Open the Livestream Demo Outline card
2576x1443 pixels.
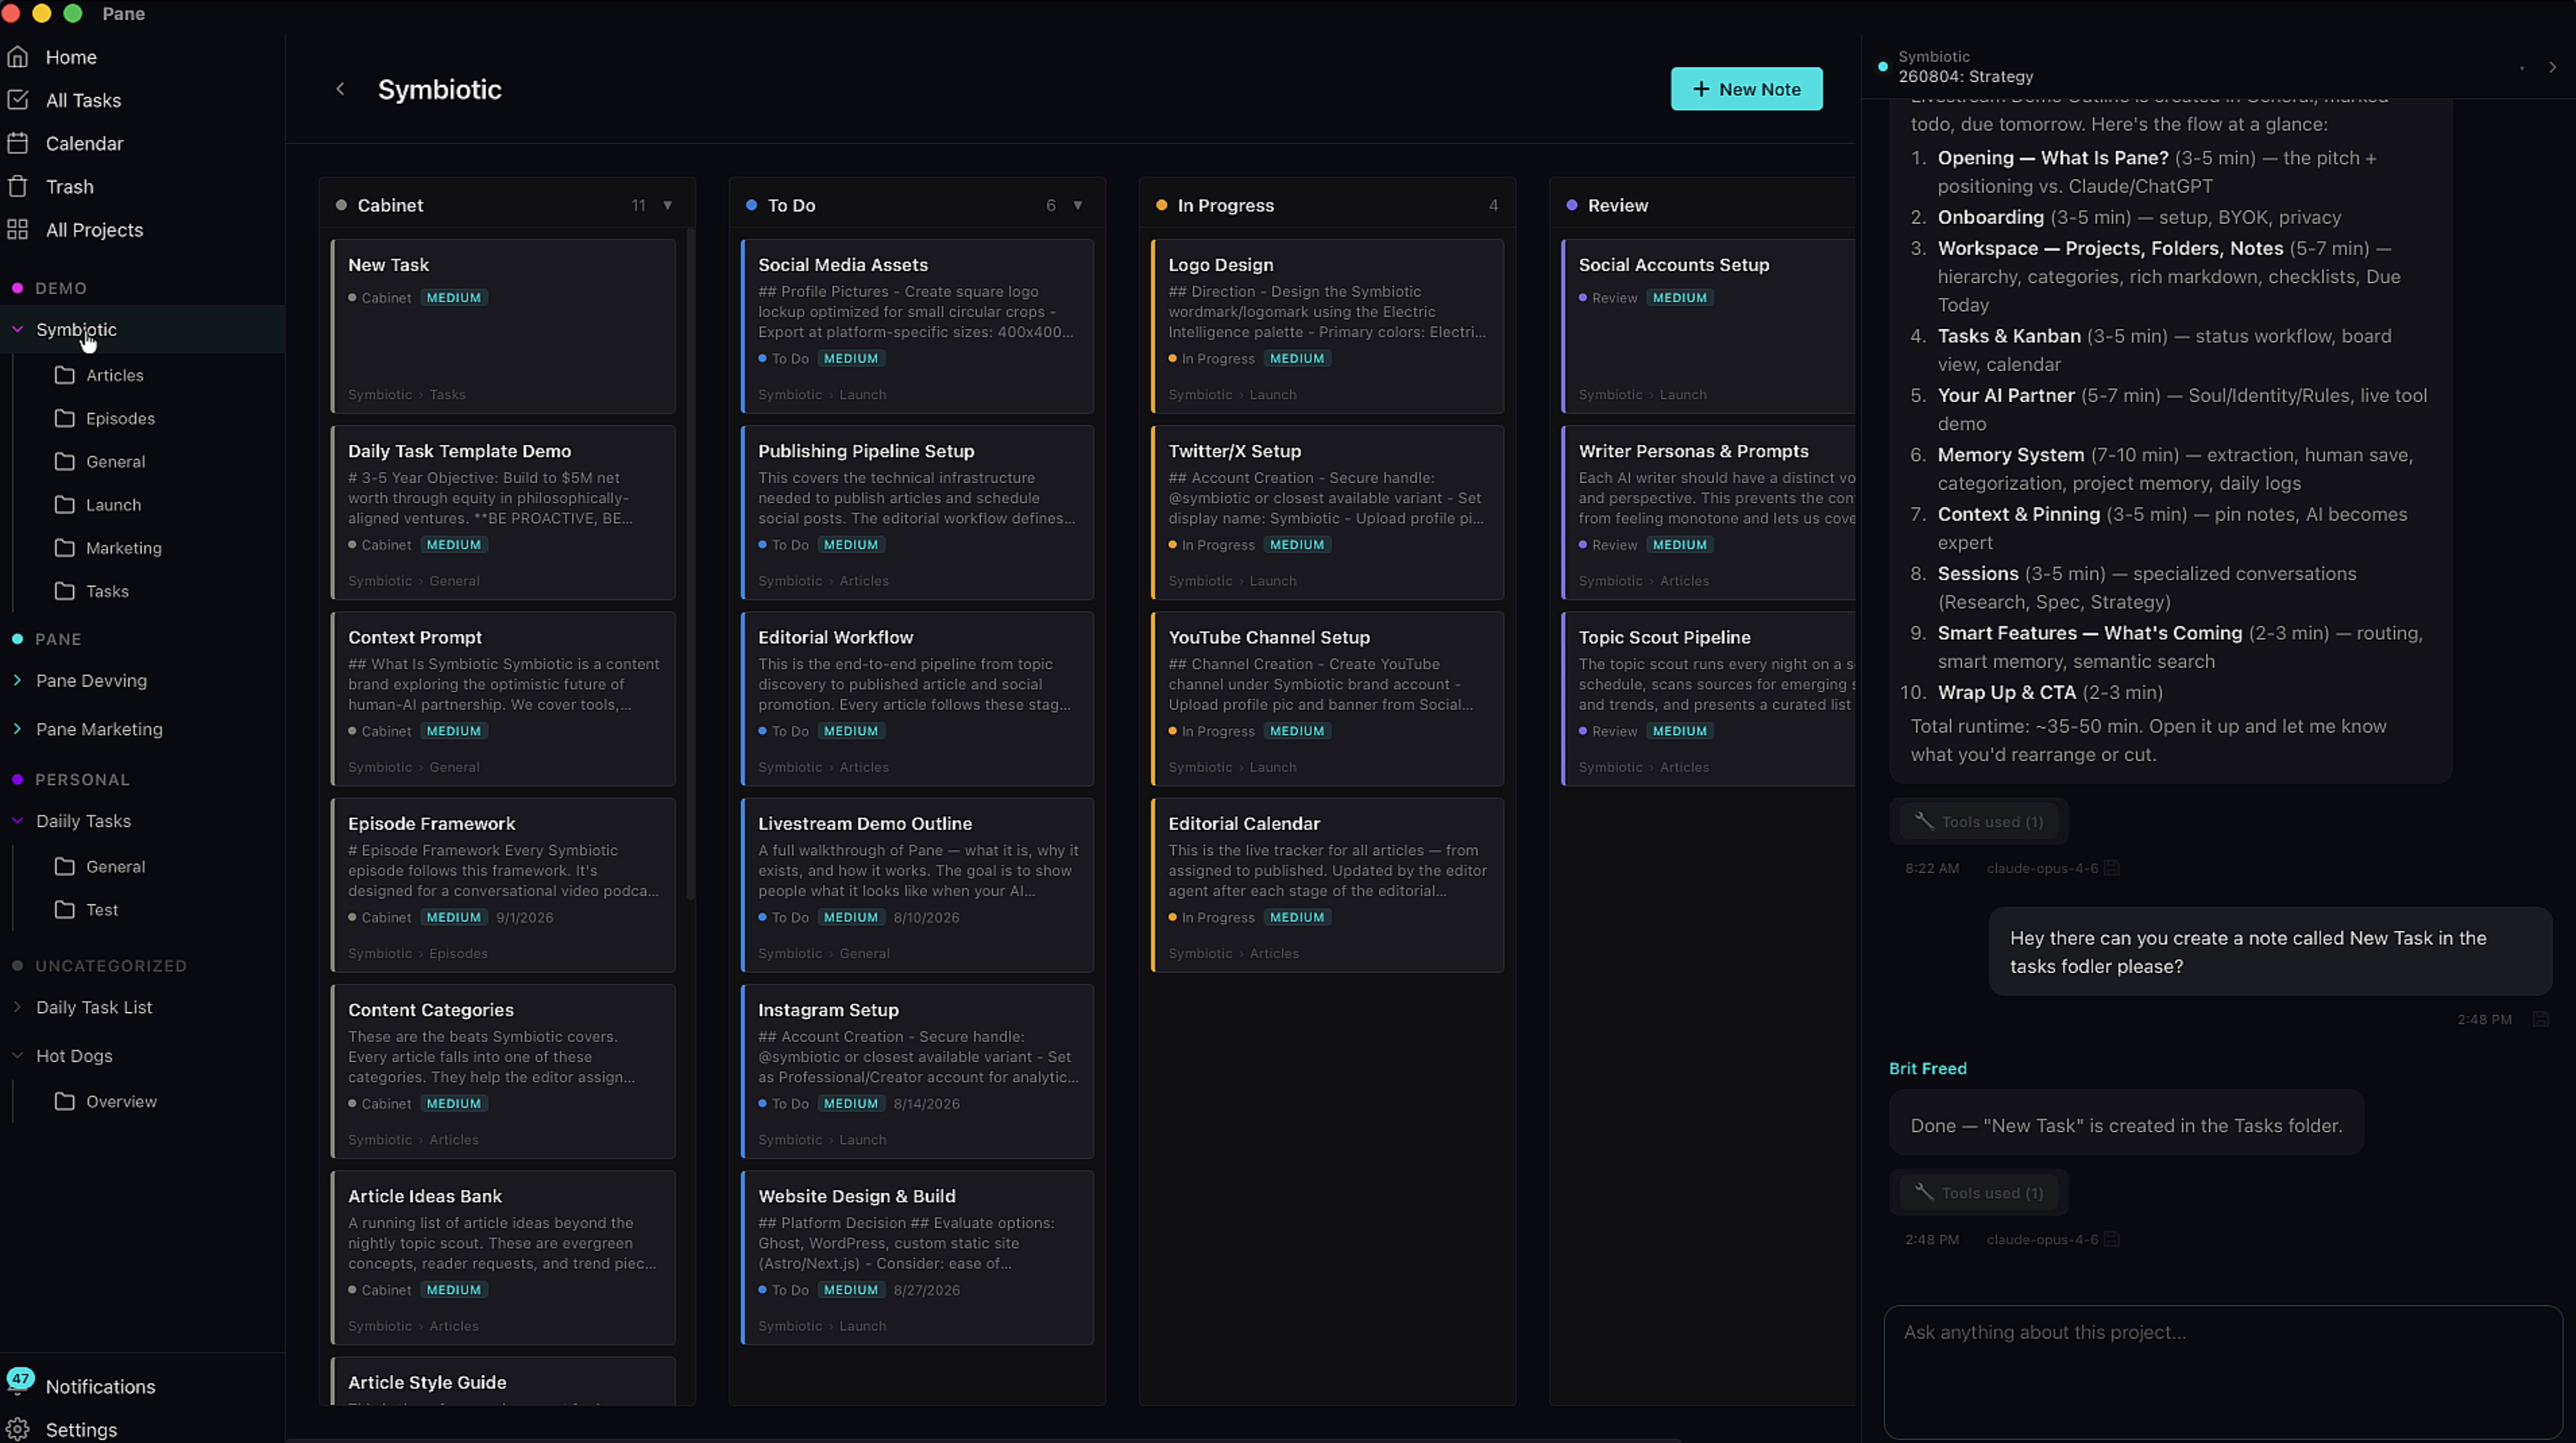(917, 885)
